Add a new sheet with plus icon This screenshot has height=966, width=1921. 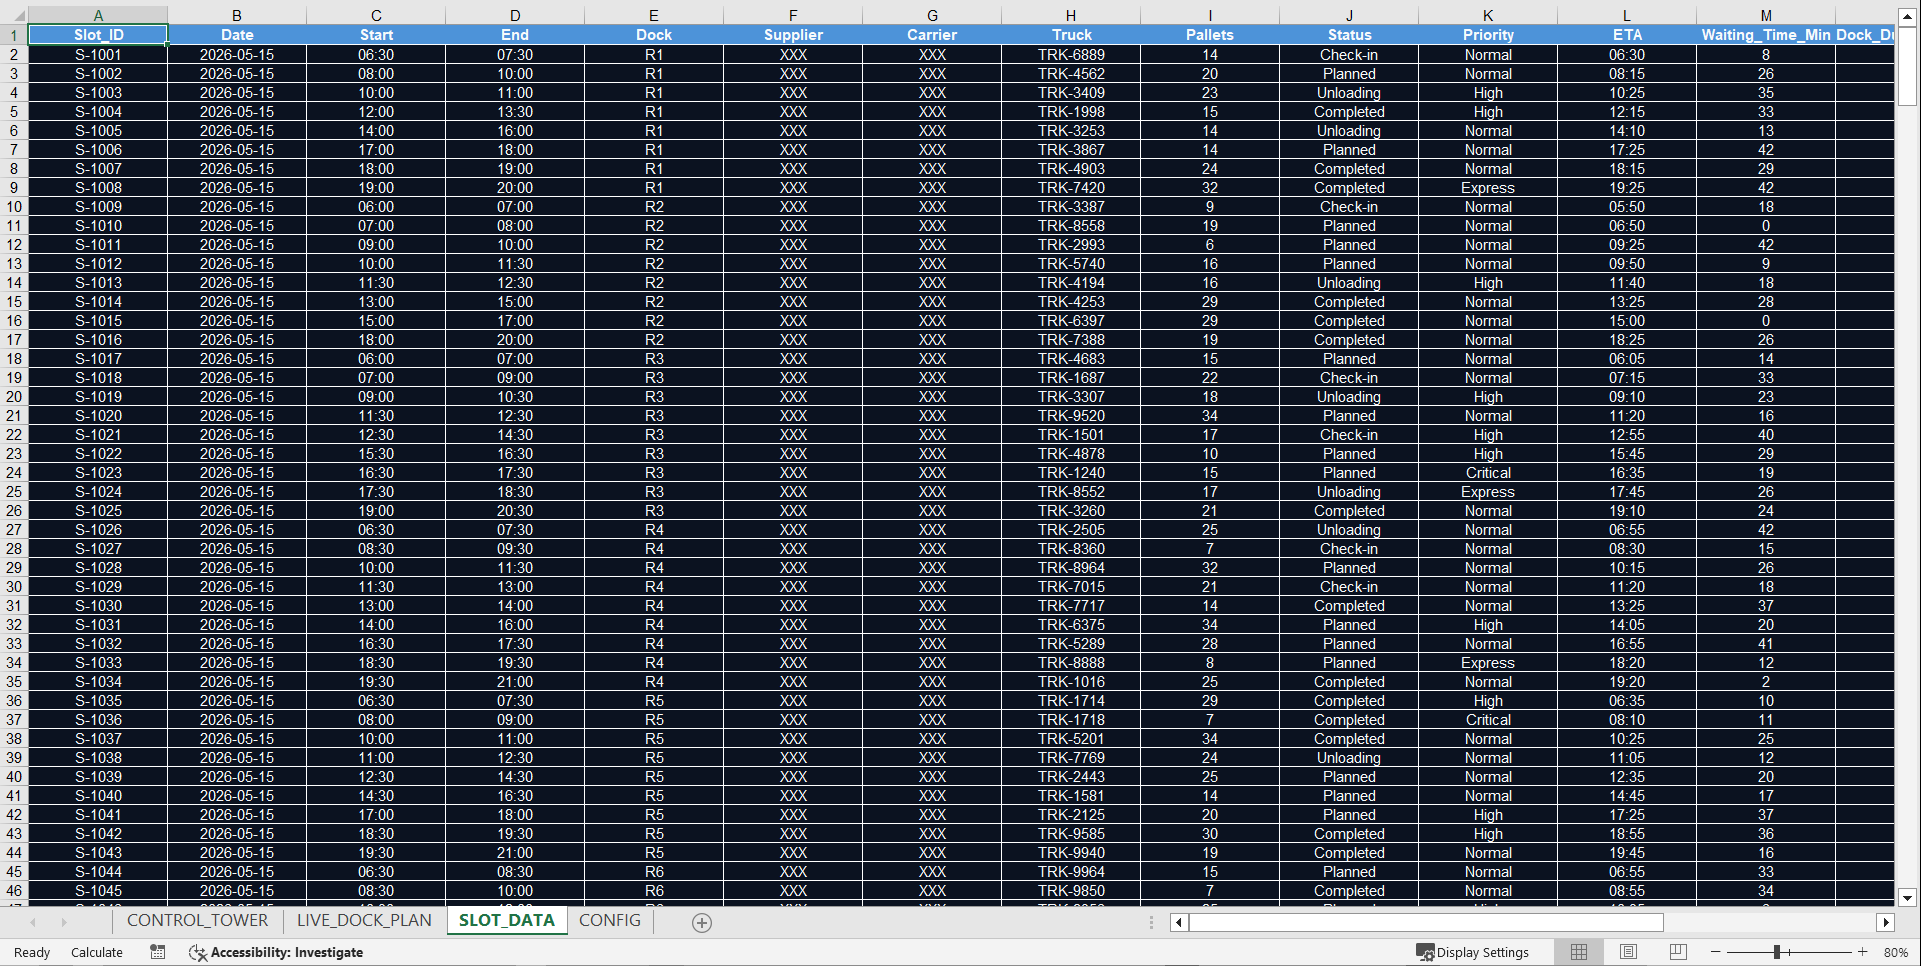click(702, 923)
